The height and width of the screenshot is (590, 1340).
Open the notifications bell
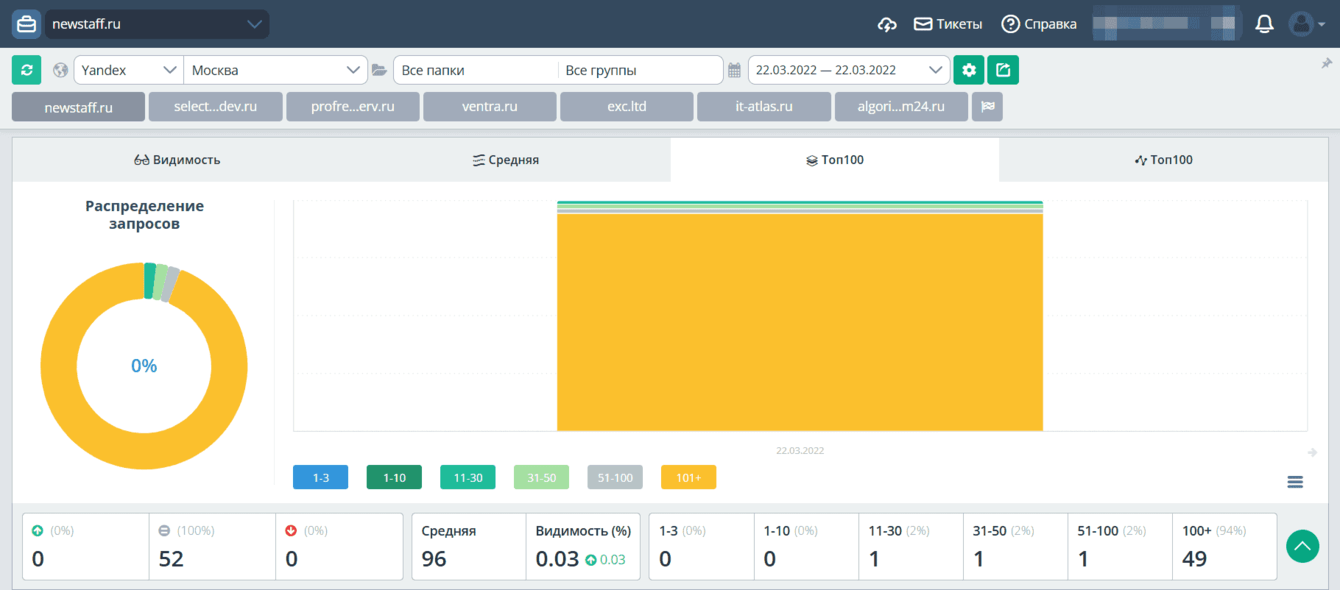1264,24
